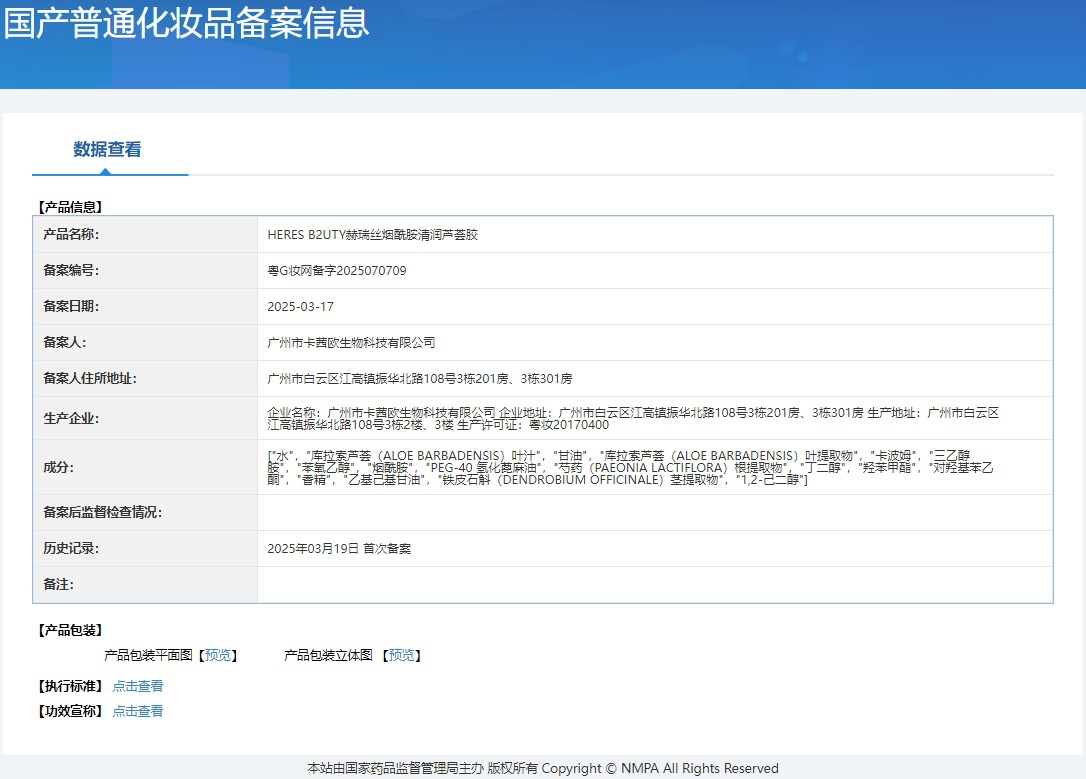Click the page title 国产普通化妆品备案信息
Image resolution: width=1086 pixels, height=779 pixels.
[x=186, y=22]
